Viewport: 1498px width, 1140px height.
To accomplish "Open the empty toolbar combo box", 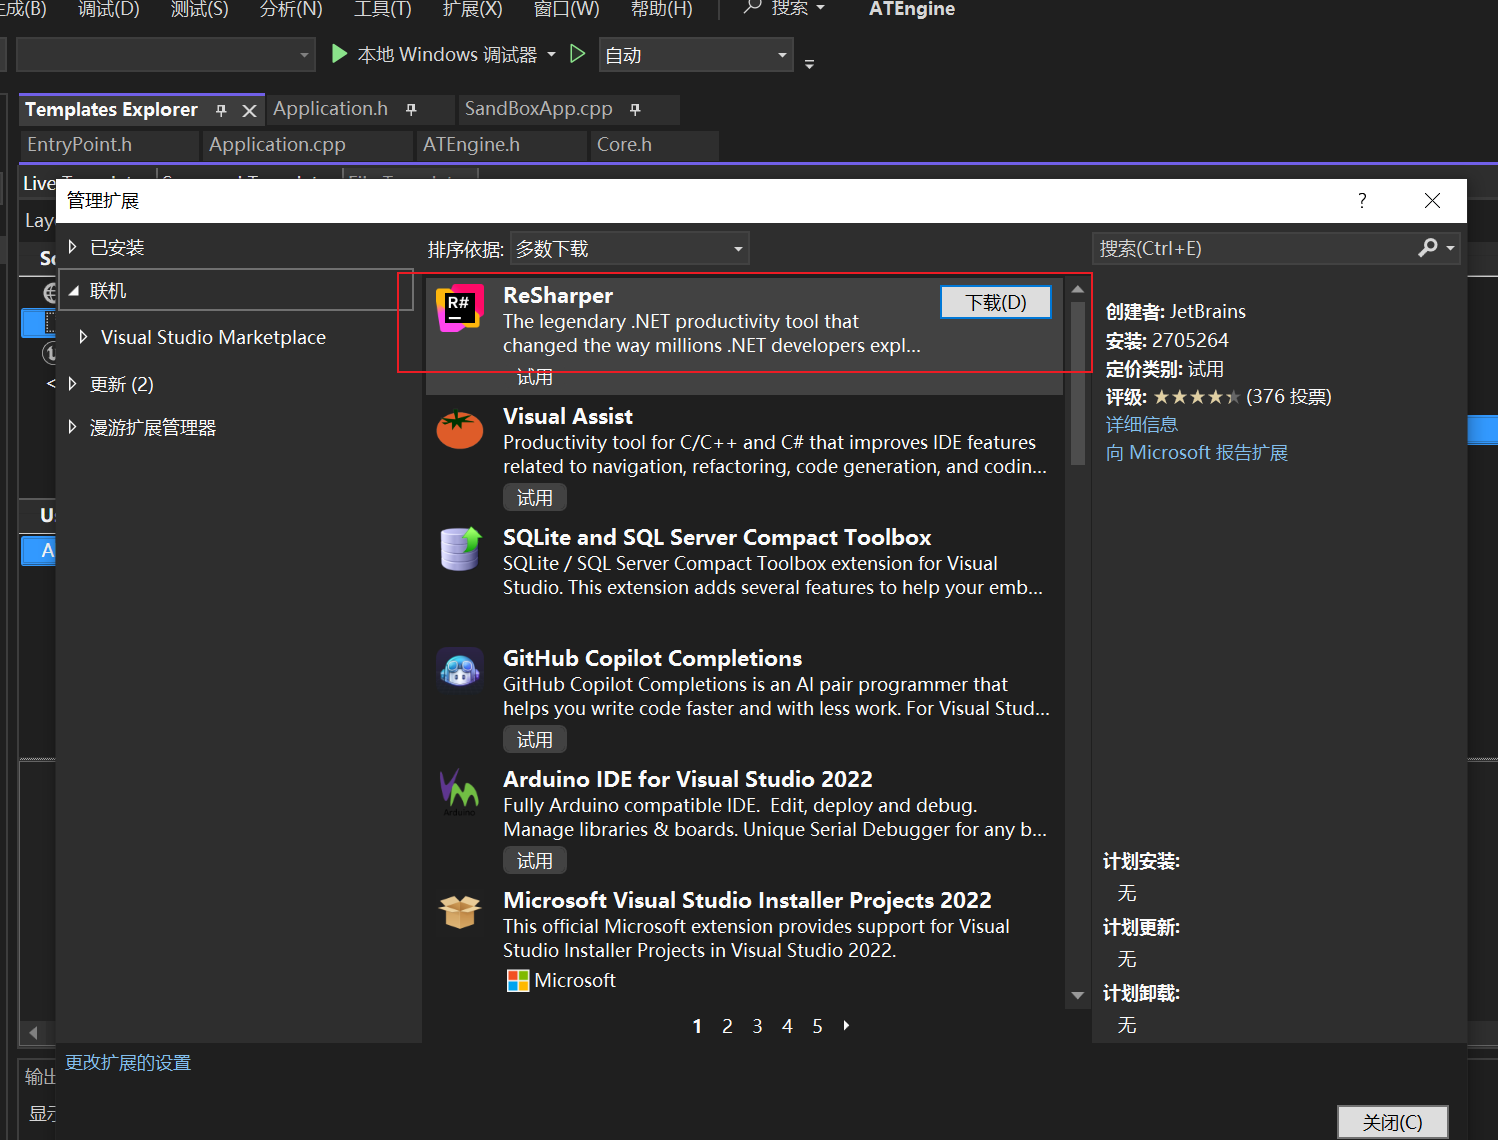I will click(166, 55).
